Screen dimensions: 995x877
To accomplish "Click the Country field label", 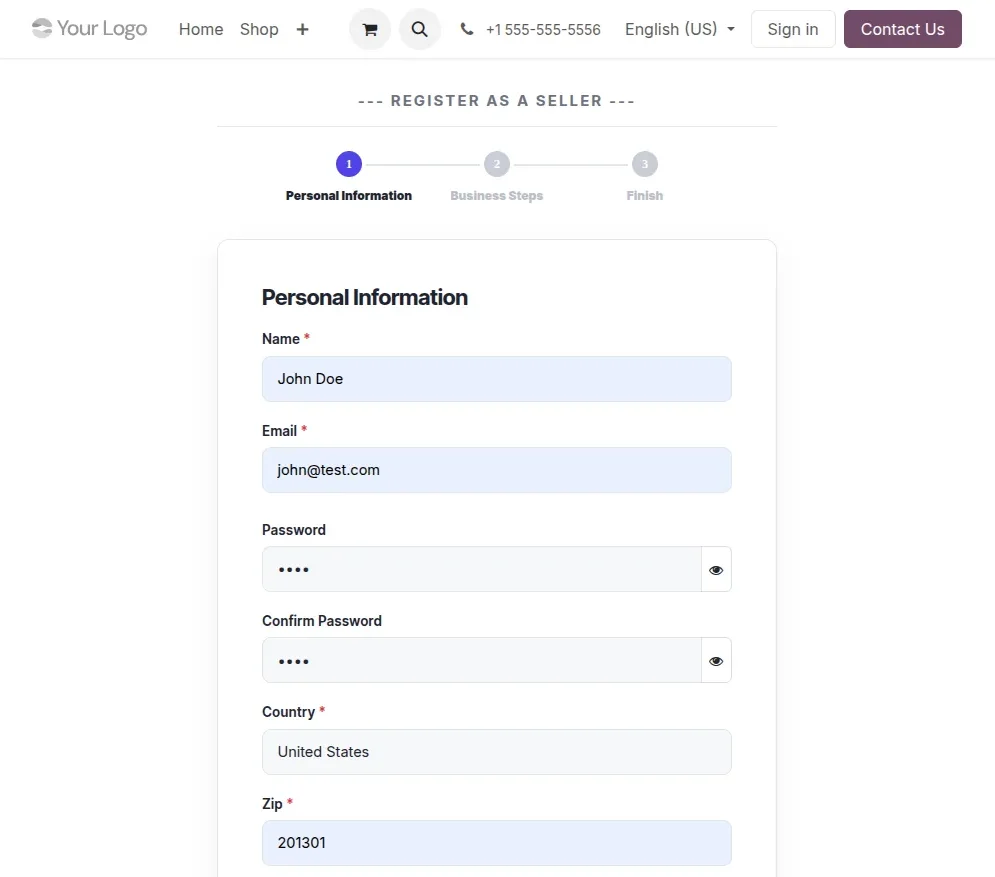I will pyautogui.click(x=288, y=712).
